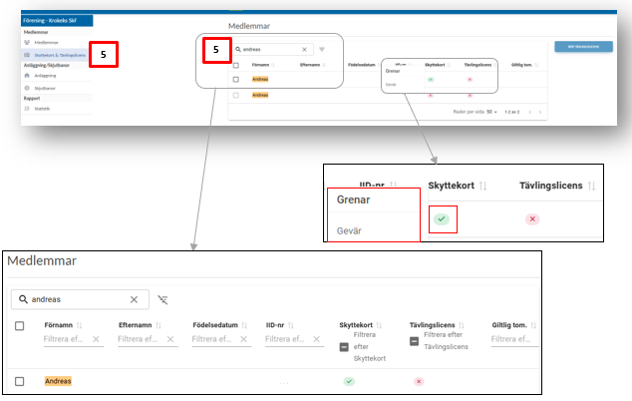This screenshot has width=632, height=401.
Task: Click the second Andreas name in top screenshot
Action: [260, 95]
